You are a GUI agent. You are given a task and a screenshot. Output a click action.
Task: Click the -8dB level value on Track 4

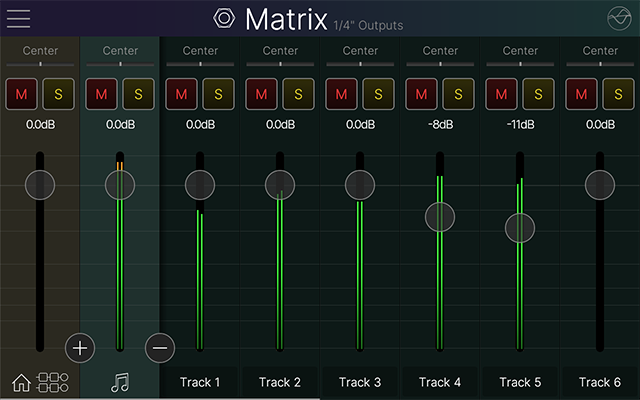[440, 124]
